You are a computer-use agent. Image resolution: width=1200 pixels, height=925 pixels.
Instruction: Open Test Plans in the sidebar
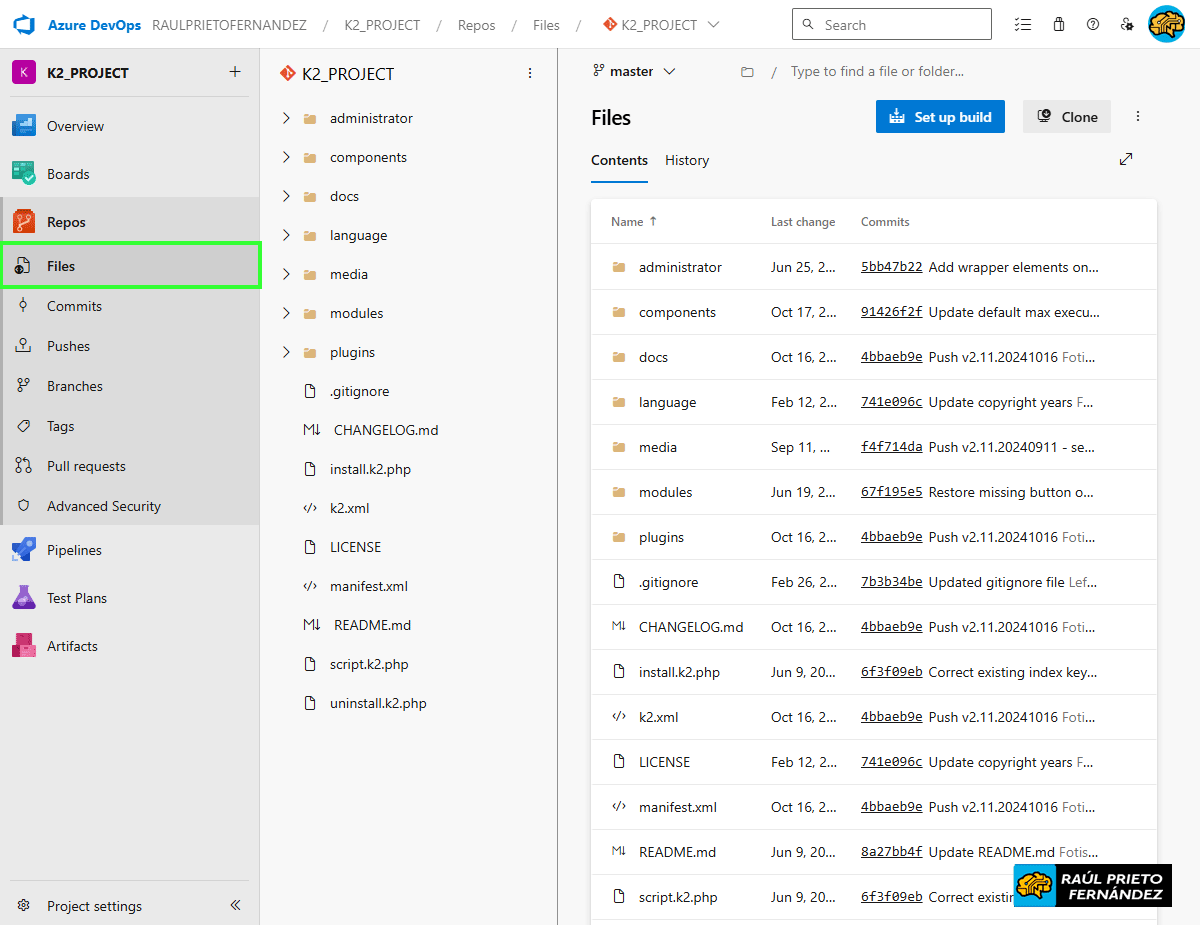76,598
